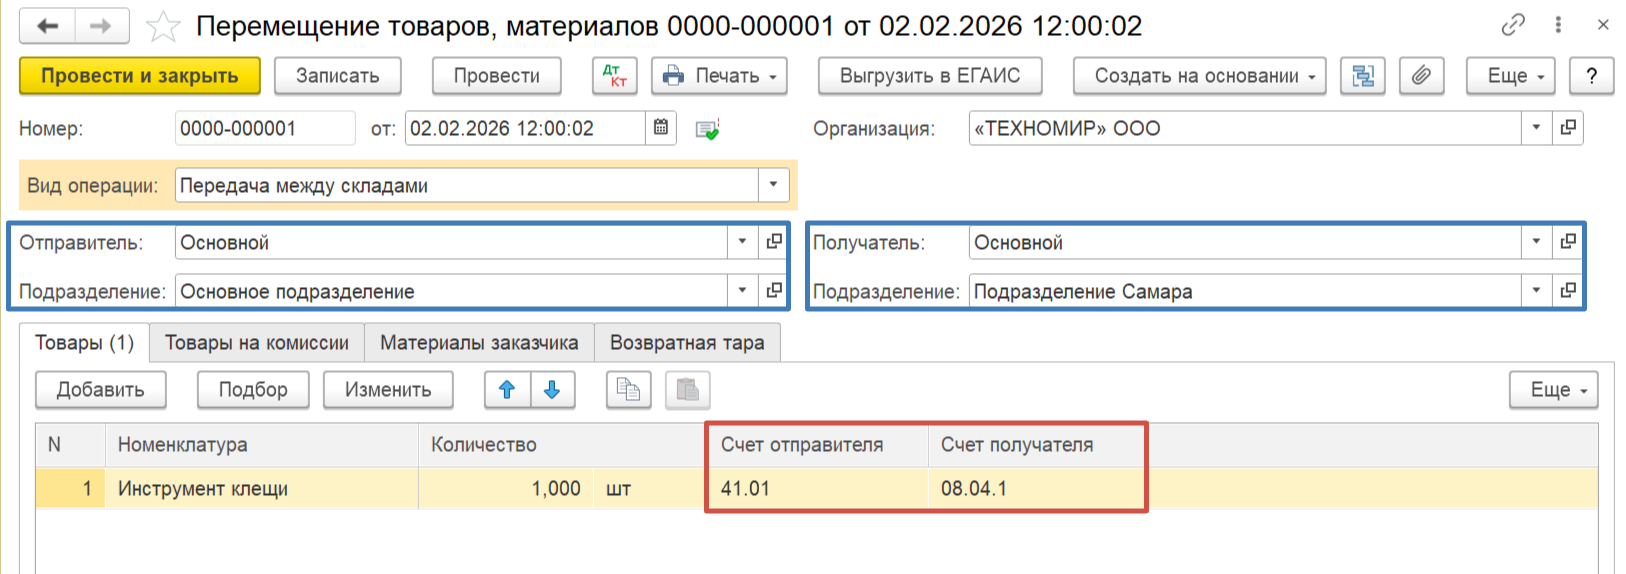Select recipient account cell 08.04.1
This screenshot has height=574, width=1626.
click(x=1037, y=489)
